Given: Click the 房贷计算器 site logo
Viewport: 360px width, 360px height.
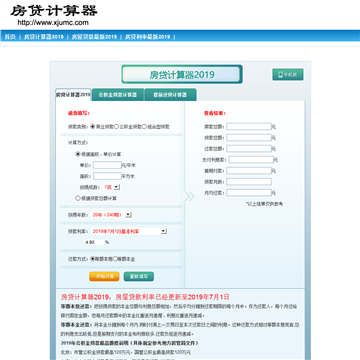Looking at the screenshot, I should 54,11.
